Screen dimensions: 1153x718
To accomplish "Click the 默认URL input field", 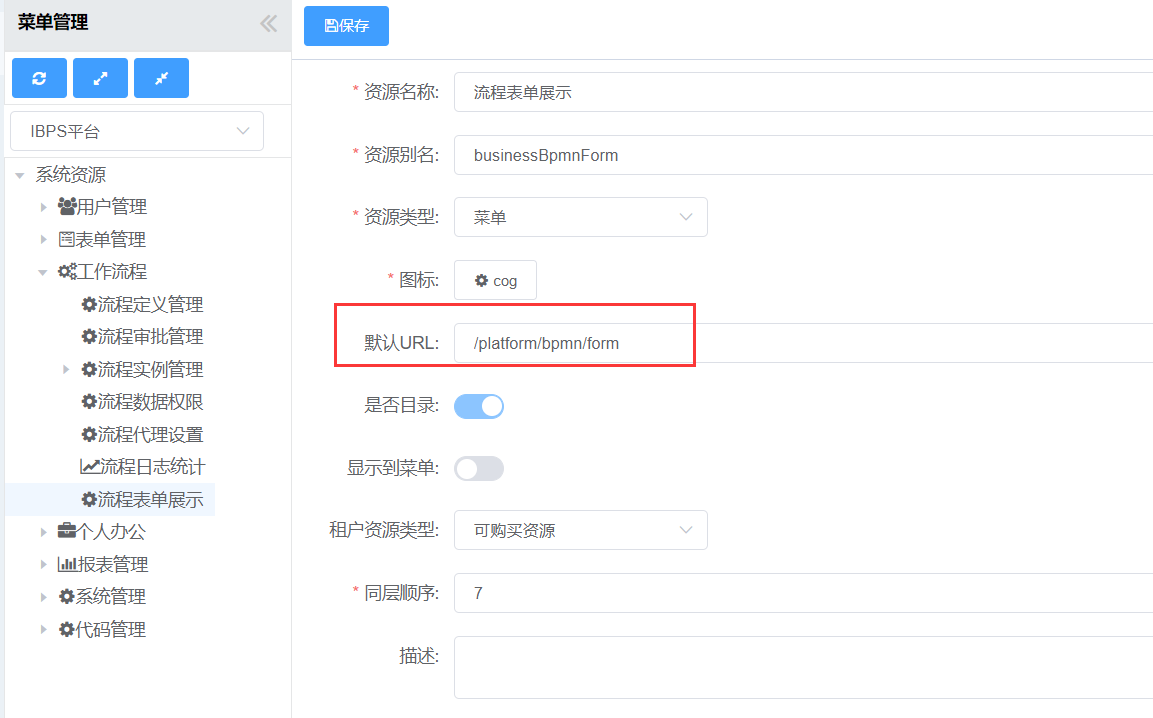I will (800, 343).
